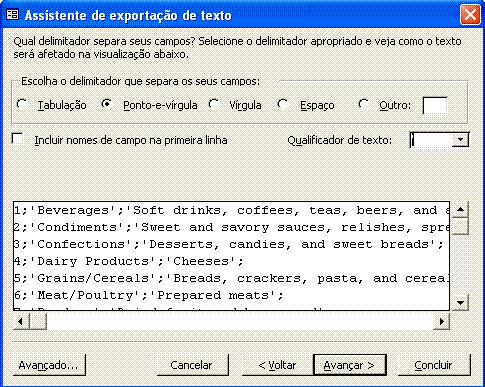Click the Outro custom delimiter text box
The width and height of the screenshot is (485, 387).
coord(435,105)
